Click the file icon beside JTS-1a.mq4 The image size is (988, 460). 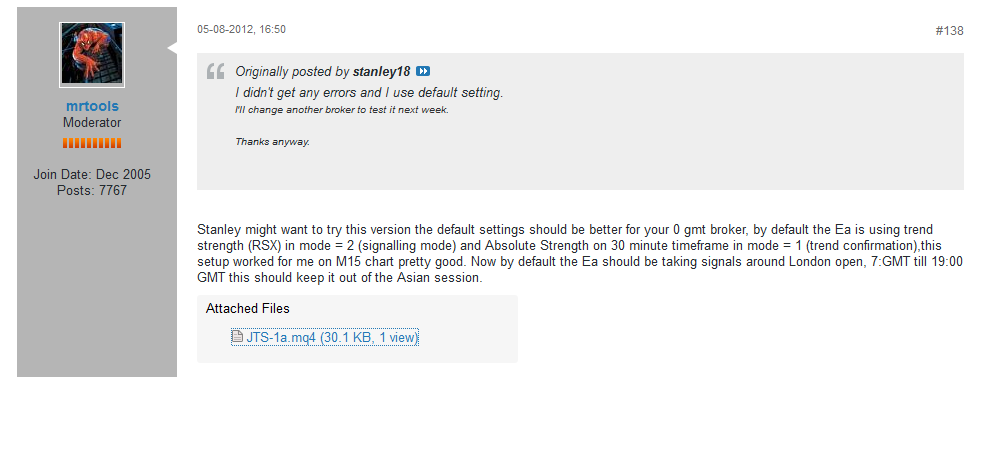point(237,338)
